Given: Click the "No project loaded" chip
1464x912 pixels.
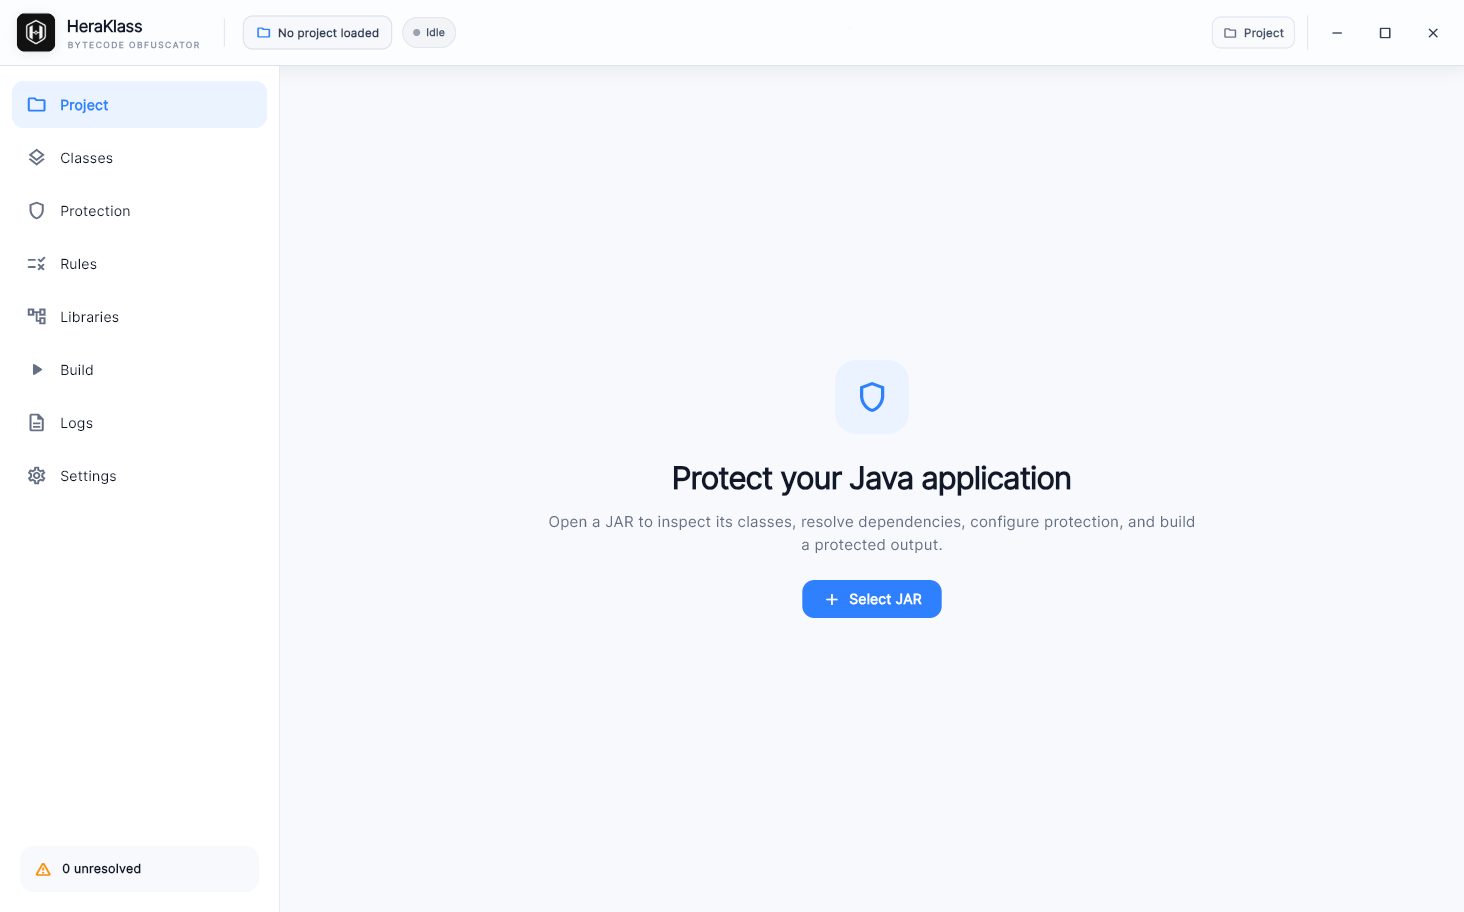Looking at the screenshot, I should [x=317, y=33].
